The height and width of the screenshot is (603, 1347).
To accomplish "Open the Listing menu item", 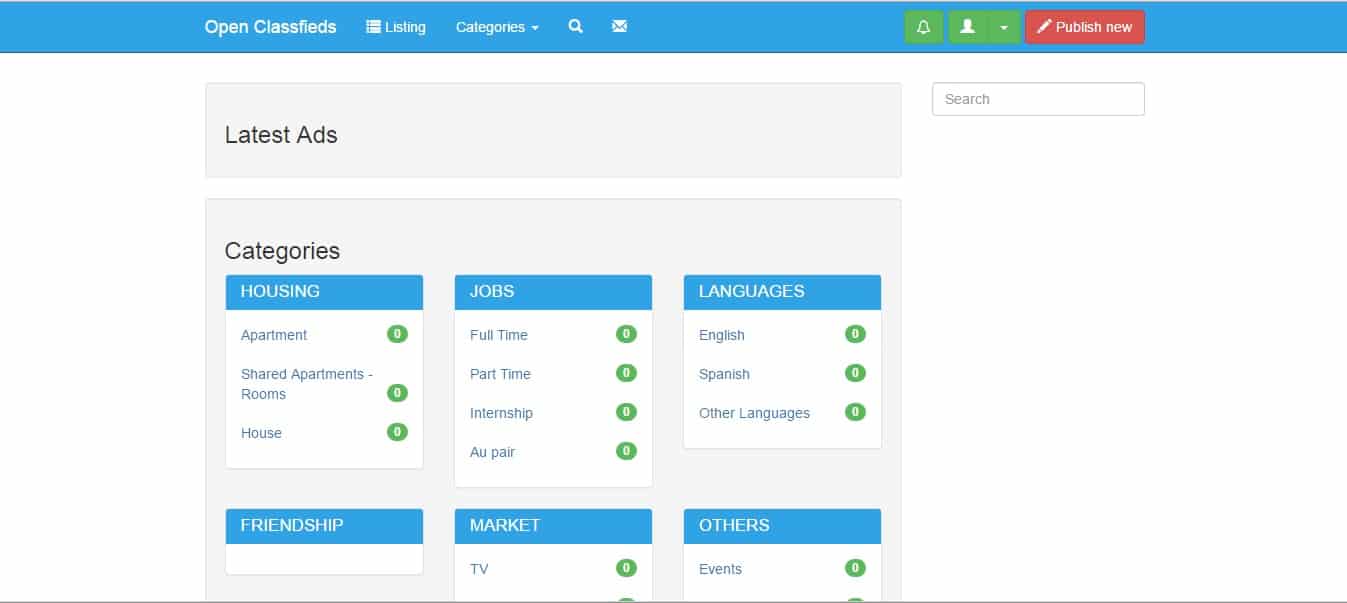I will [396, 27].
